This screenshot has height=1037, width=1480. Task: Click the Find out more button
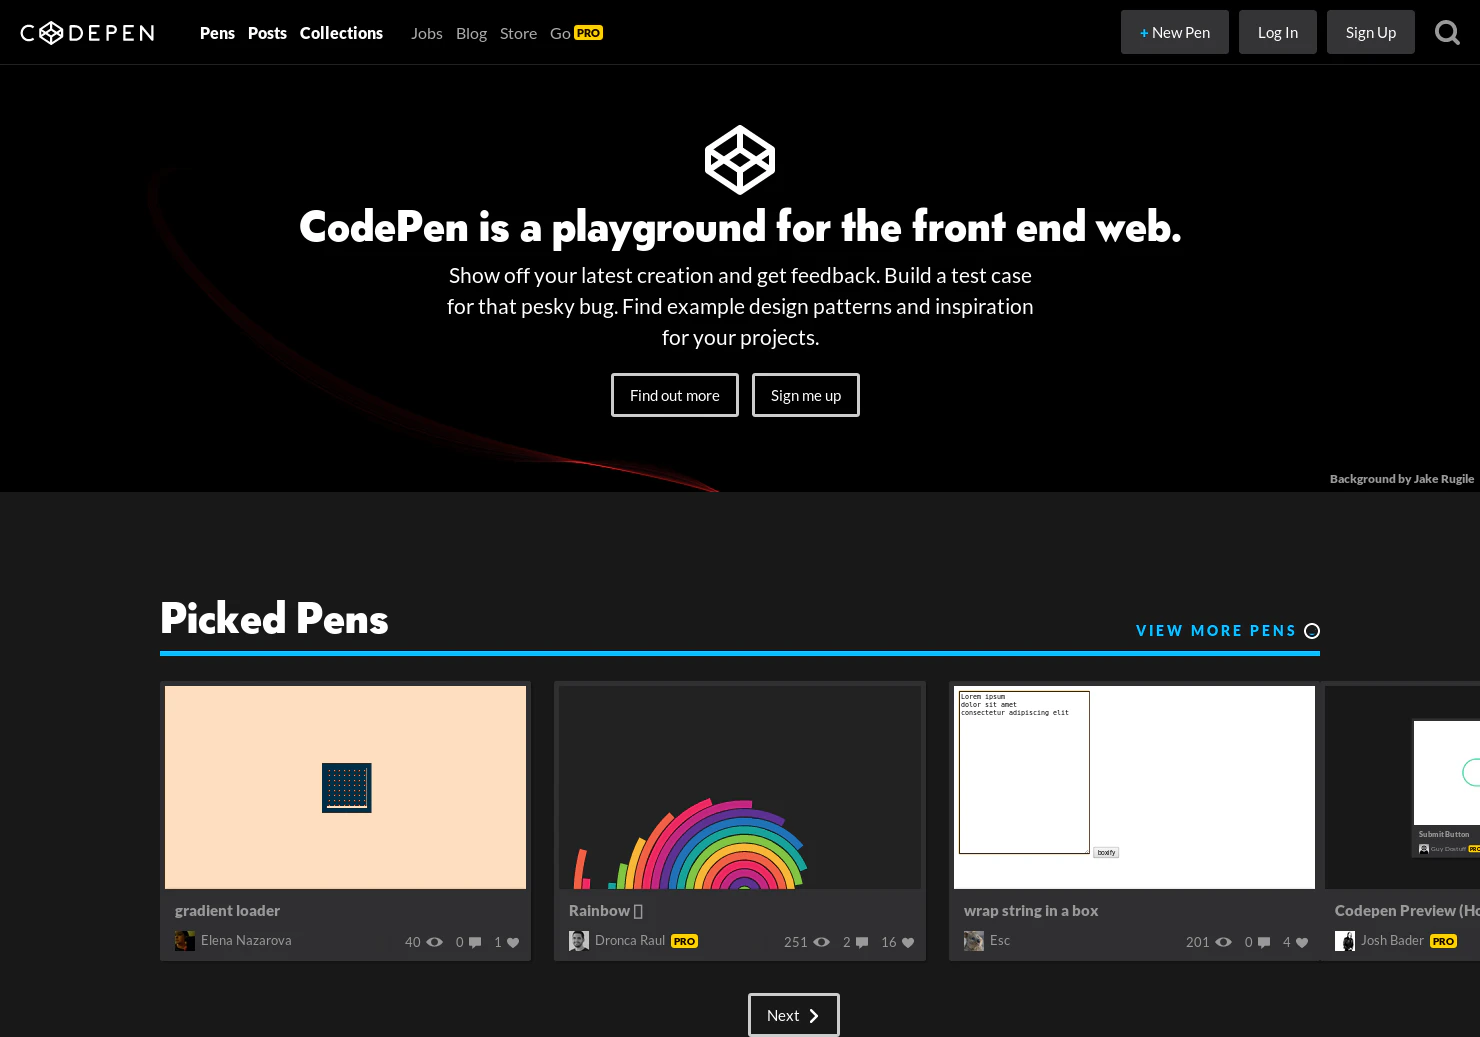(674, 395)
